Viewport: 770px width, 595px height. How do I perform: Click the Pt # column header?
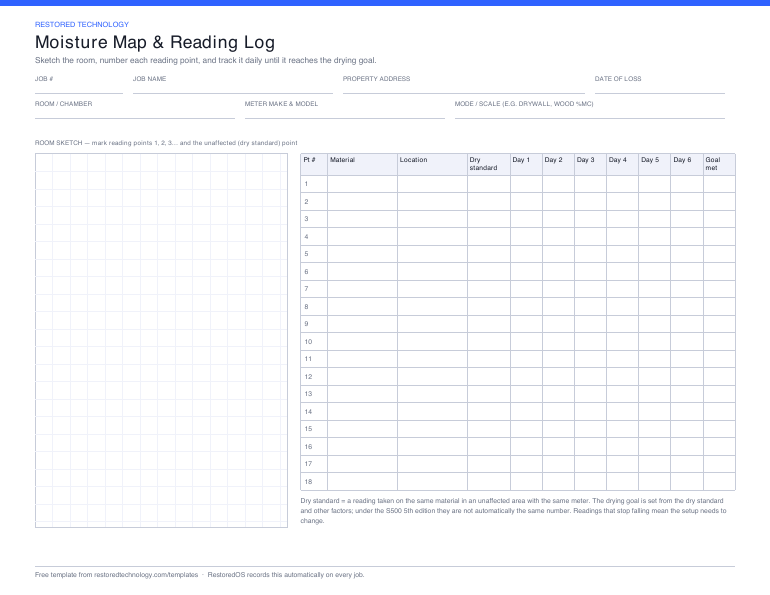(x=314, y=164)
